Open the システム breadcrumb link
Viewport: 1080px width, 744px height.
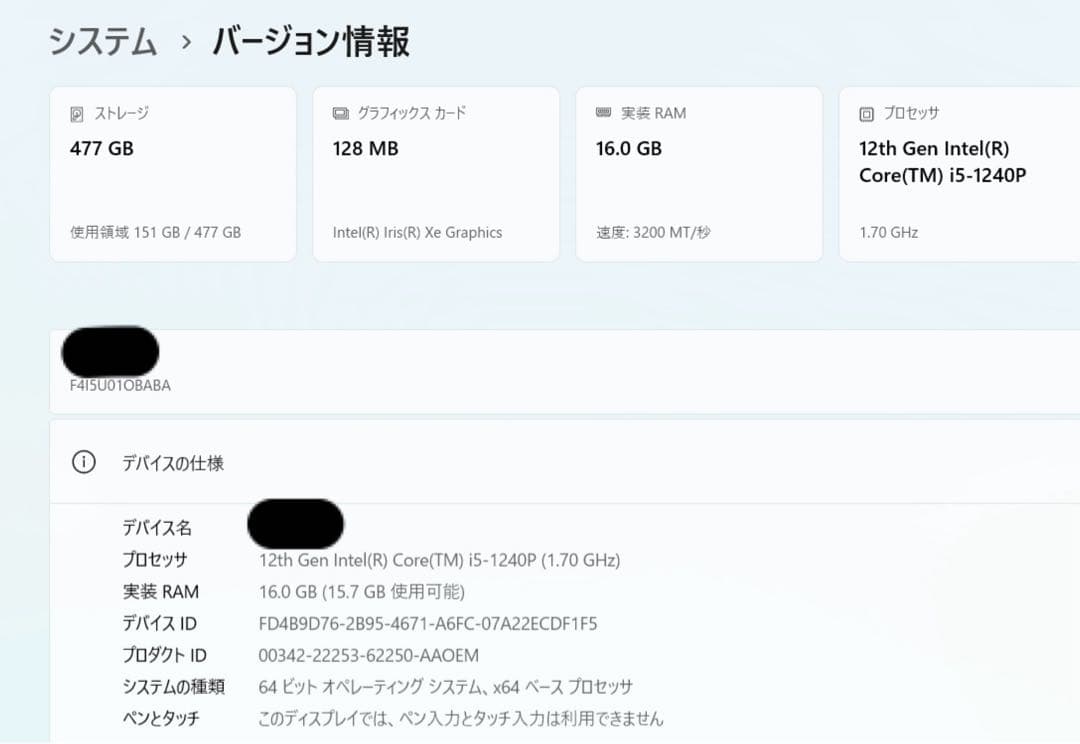102,41
